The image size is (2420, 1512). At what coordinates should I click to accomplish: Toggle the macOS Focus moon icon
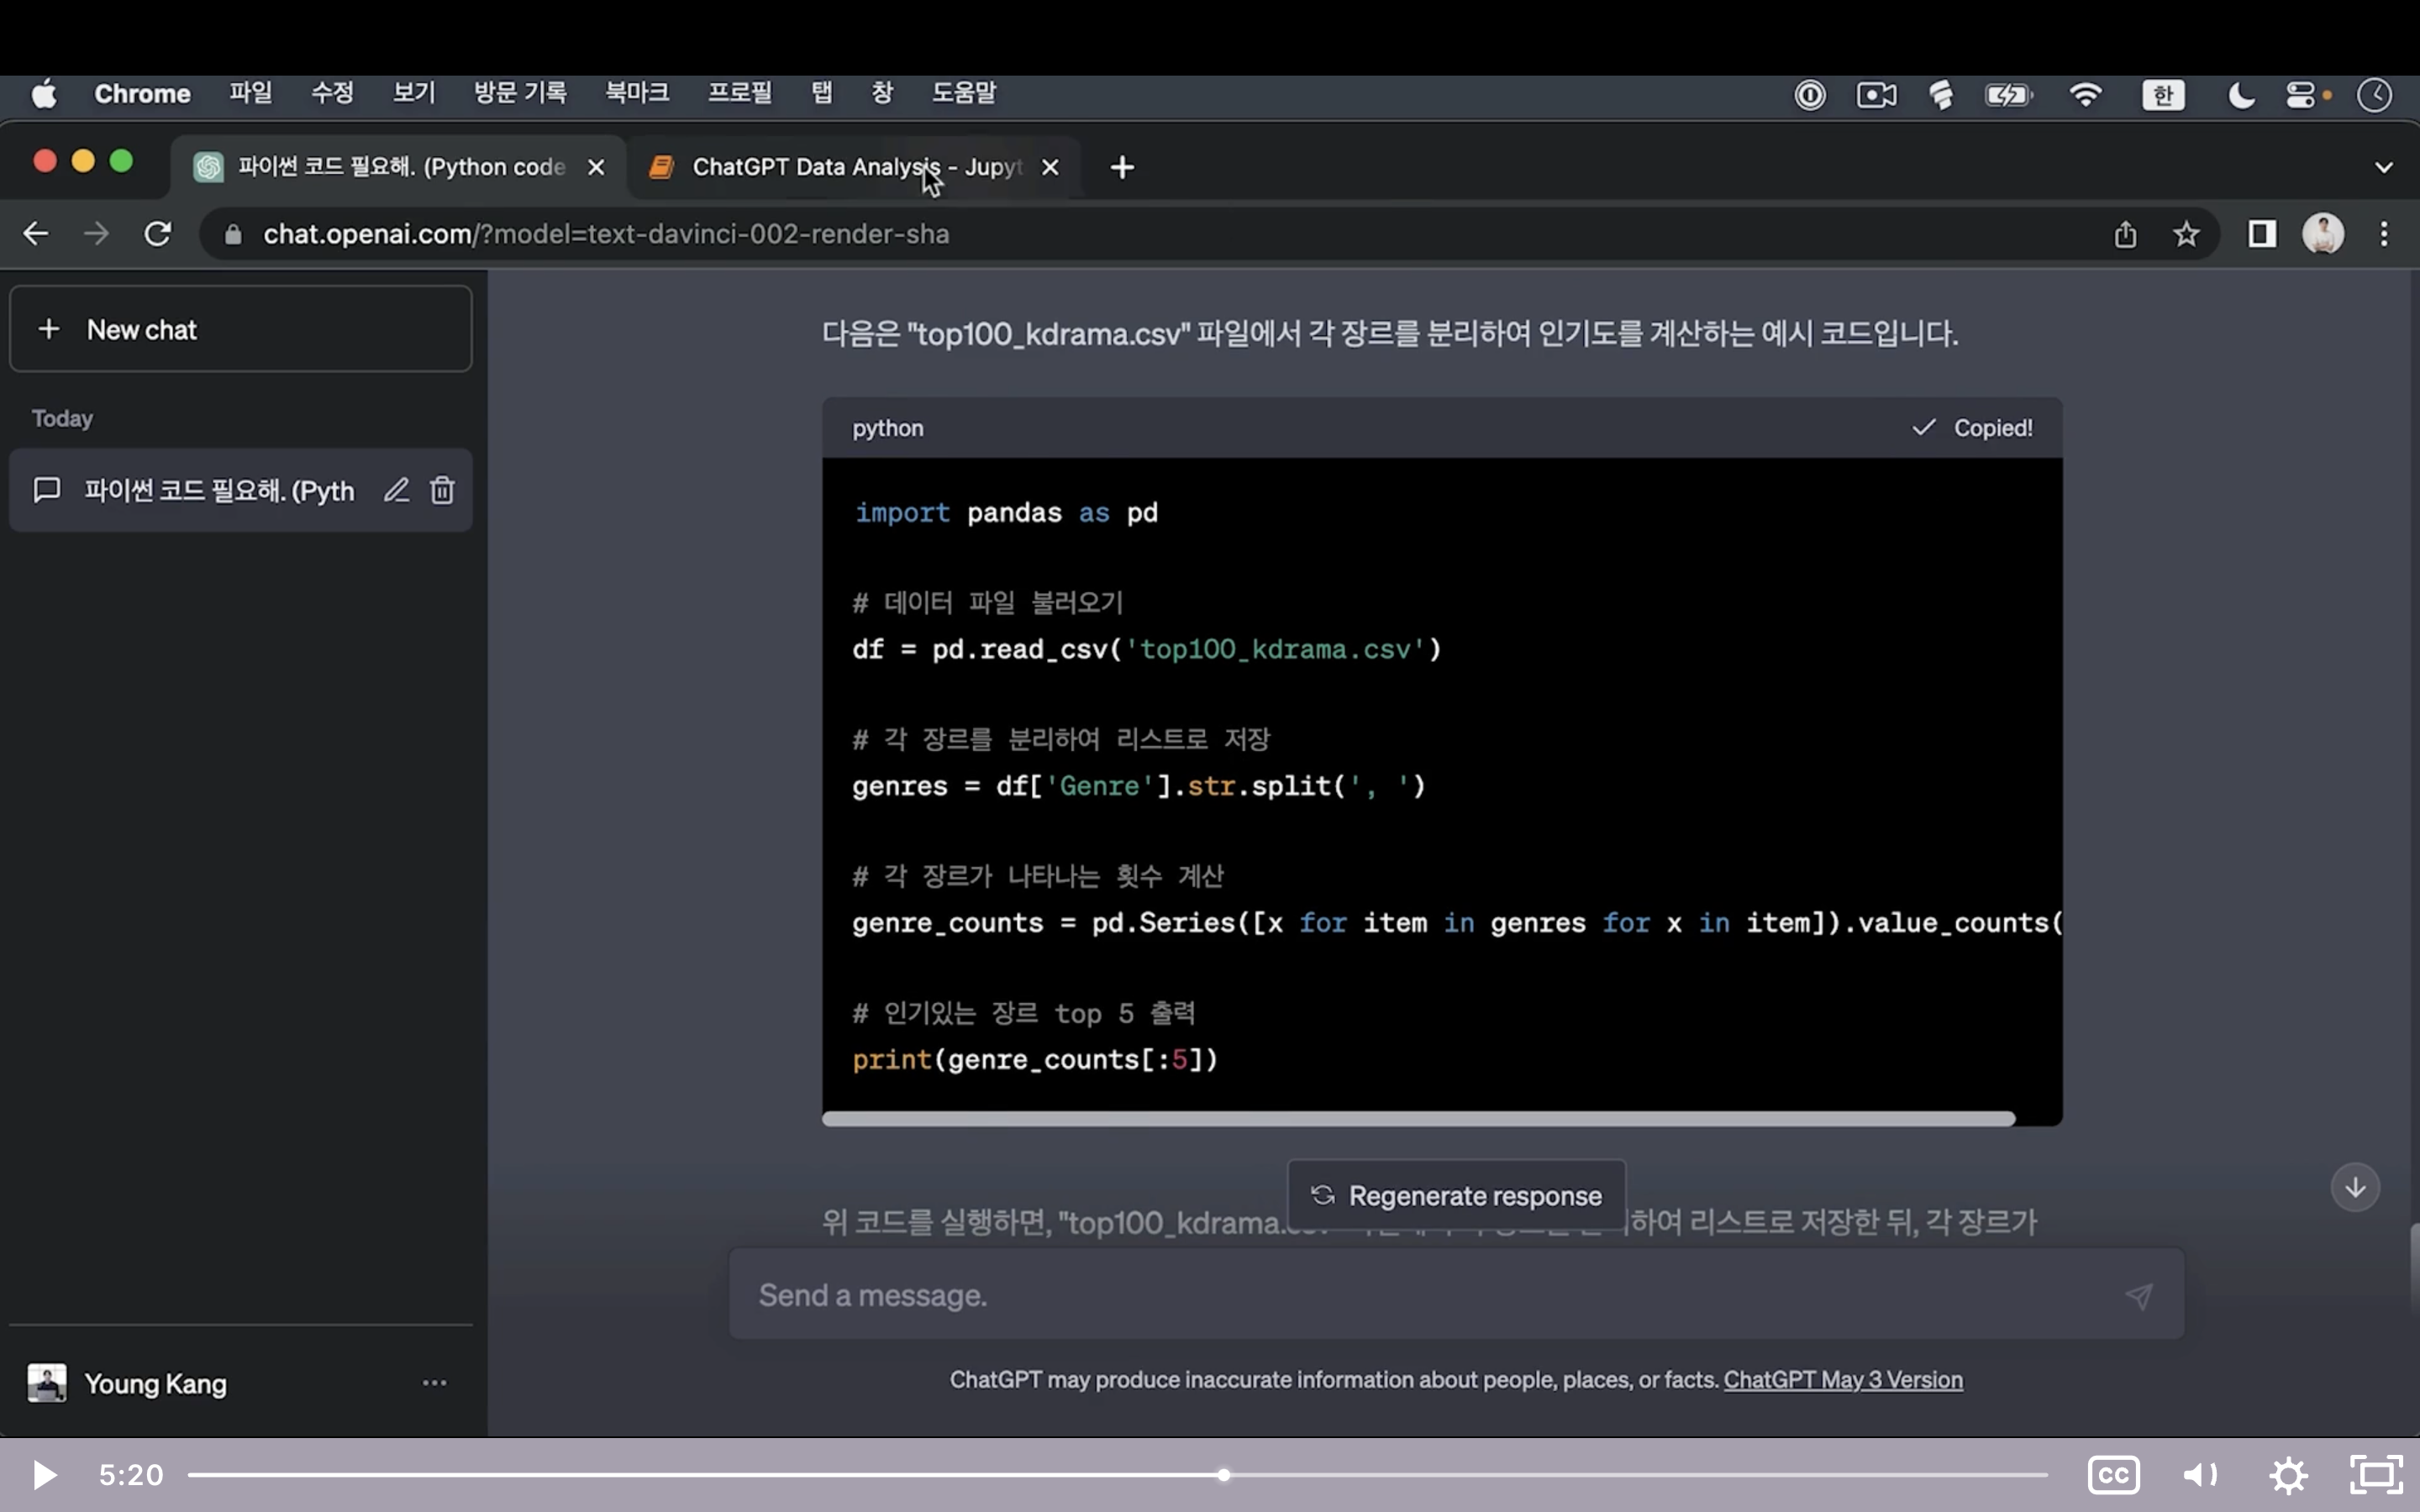coord(2240,95)
